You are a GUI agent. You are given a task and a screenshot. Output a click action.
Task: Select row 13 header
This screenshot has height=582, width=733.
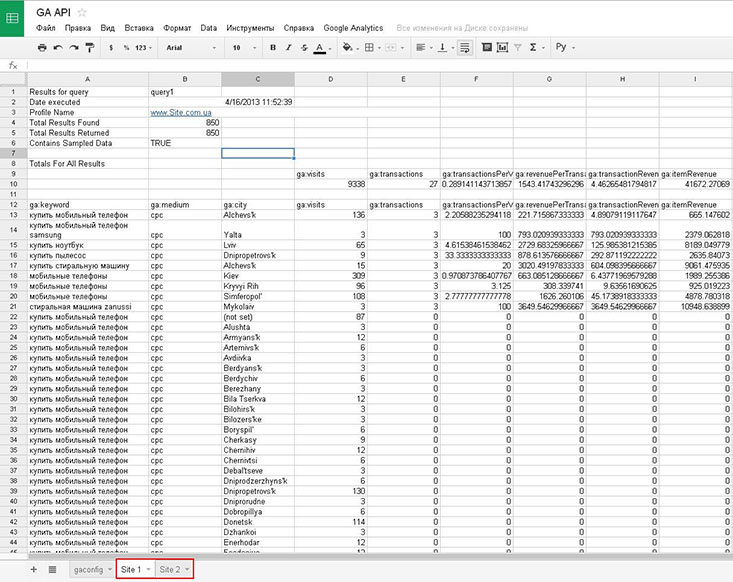click(13, 215)
